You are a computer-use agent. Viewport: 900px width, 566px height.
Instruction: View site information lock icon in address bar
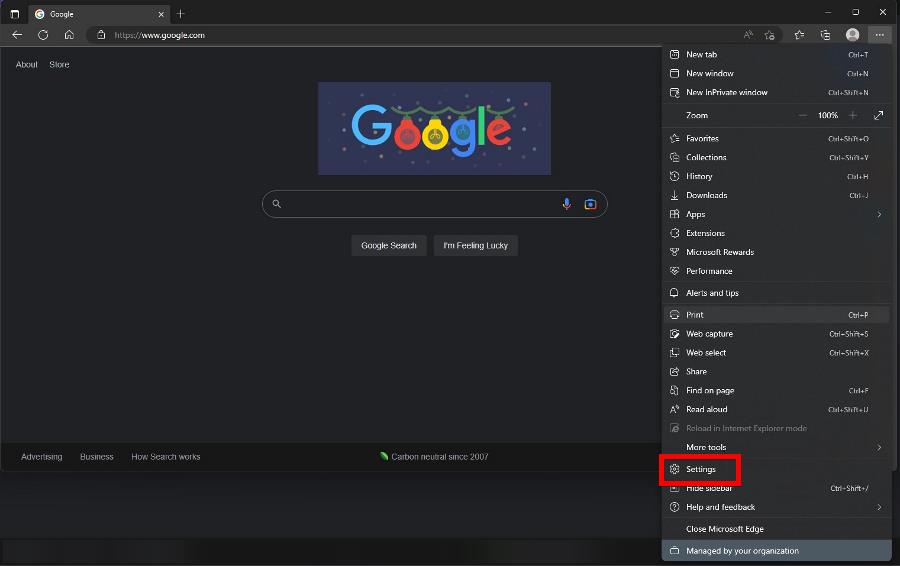point(101,35)
